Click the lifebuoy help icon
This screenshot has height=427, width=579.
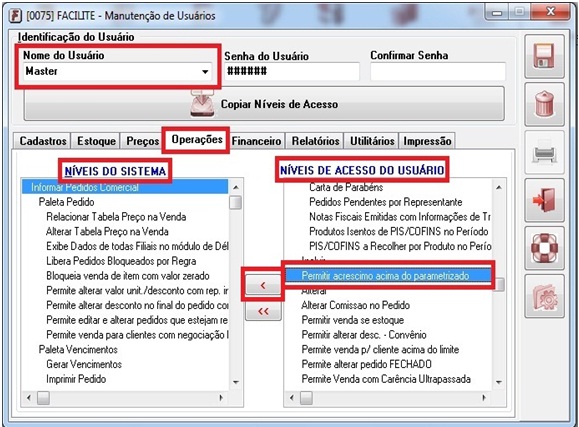544,248
